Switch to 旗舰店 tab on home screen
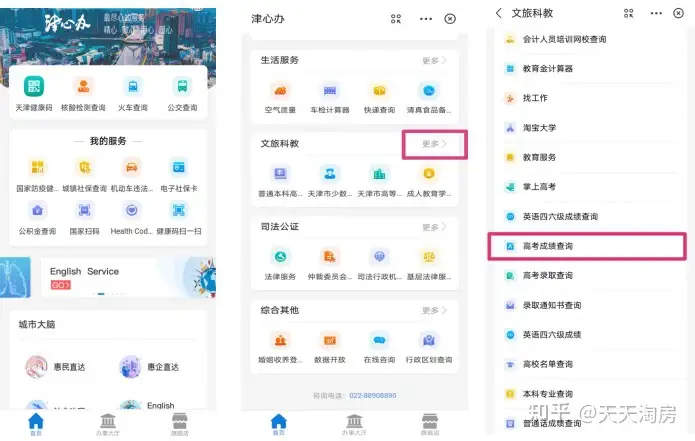 [180, 424]
